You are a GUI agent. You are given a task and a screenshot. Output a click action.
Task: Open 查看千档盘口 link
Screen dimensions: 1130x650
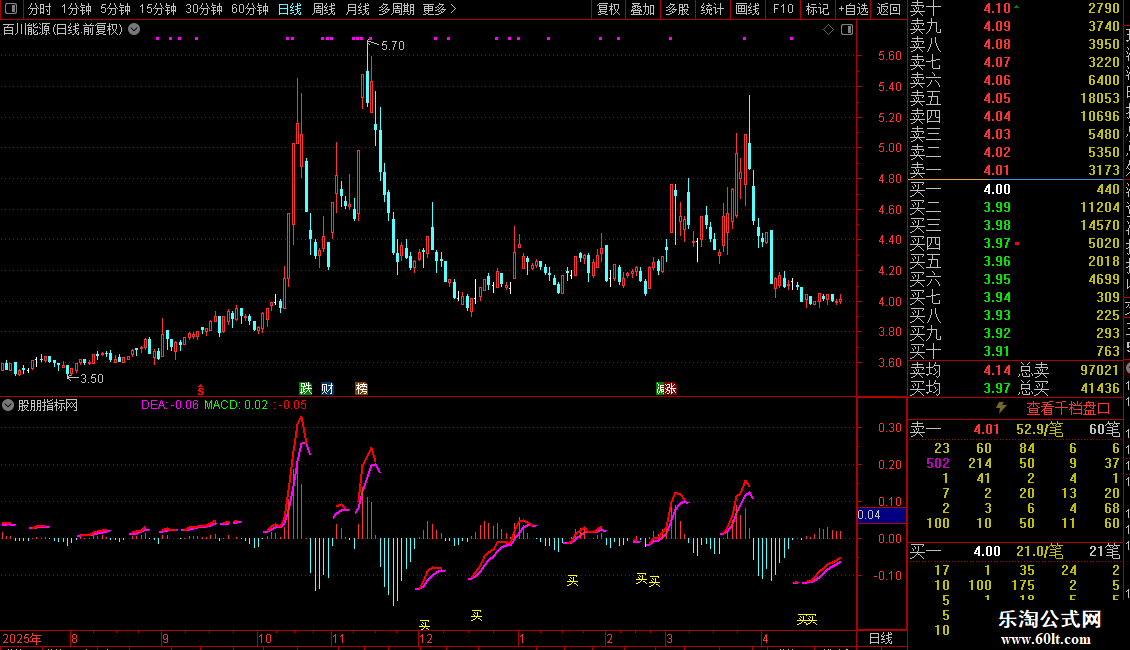pyautogui.click(x=1068, y=409)
